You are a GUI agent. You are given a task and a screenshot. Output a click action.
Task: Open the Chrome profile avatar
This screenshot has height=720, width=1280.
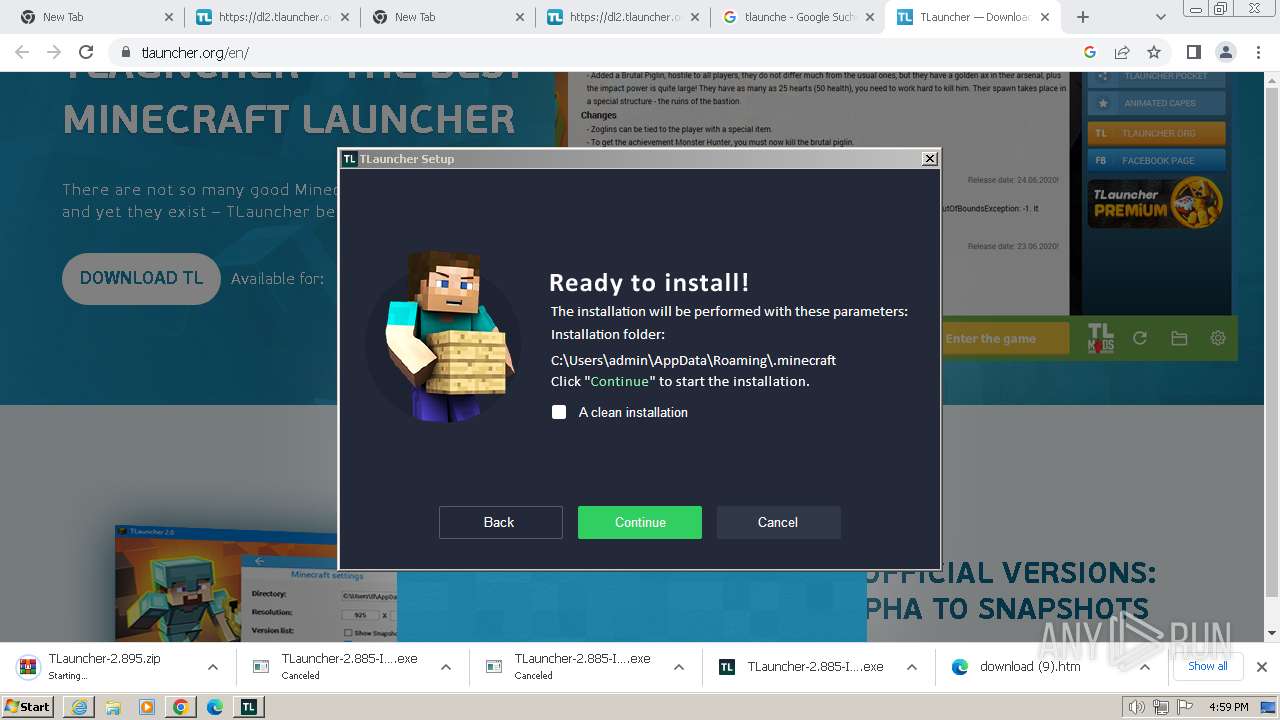1225,53
